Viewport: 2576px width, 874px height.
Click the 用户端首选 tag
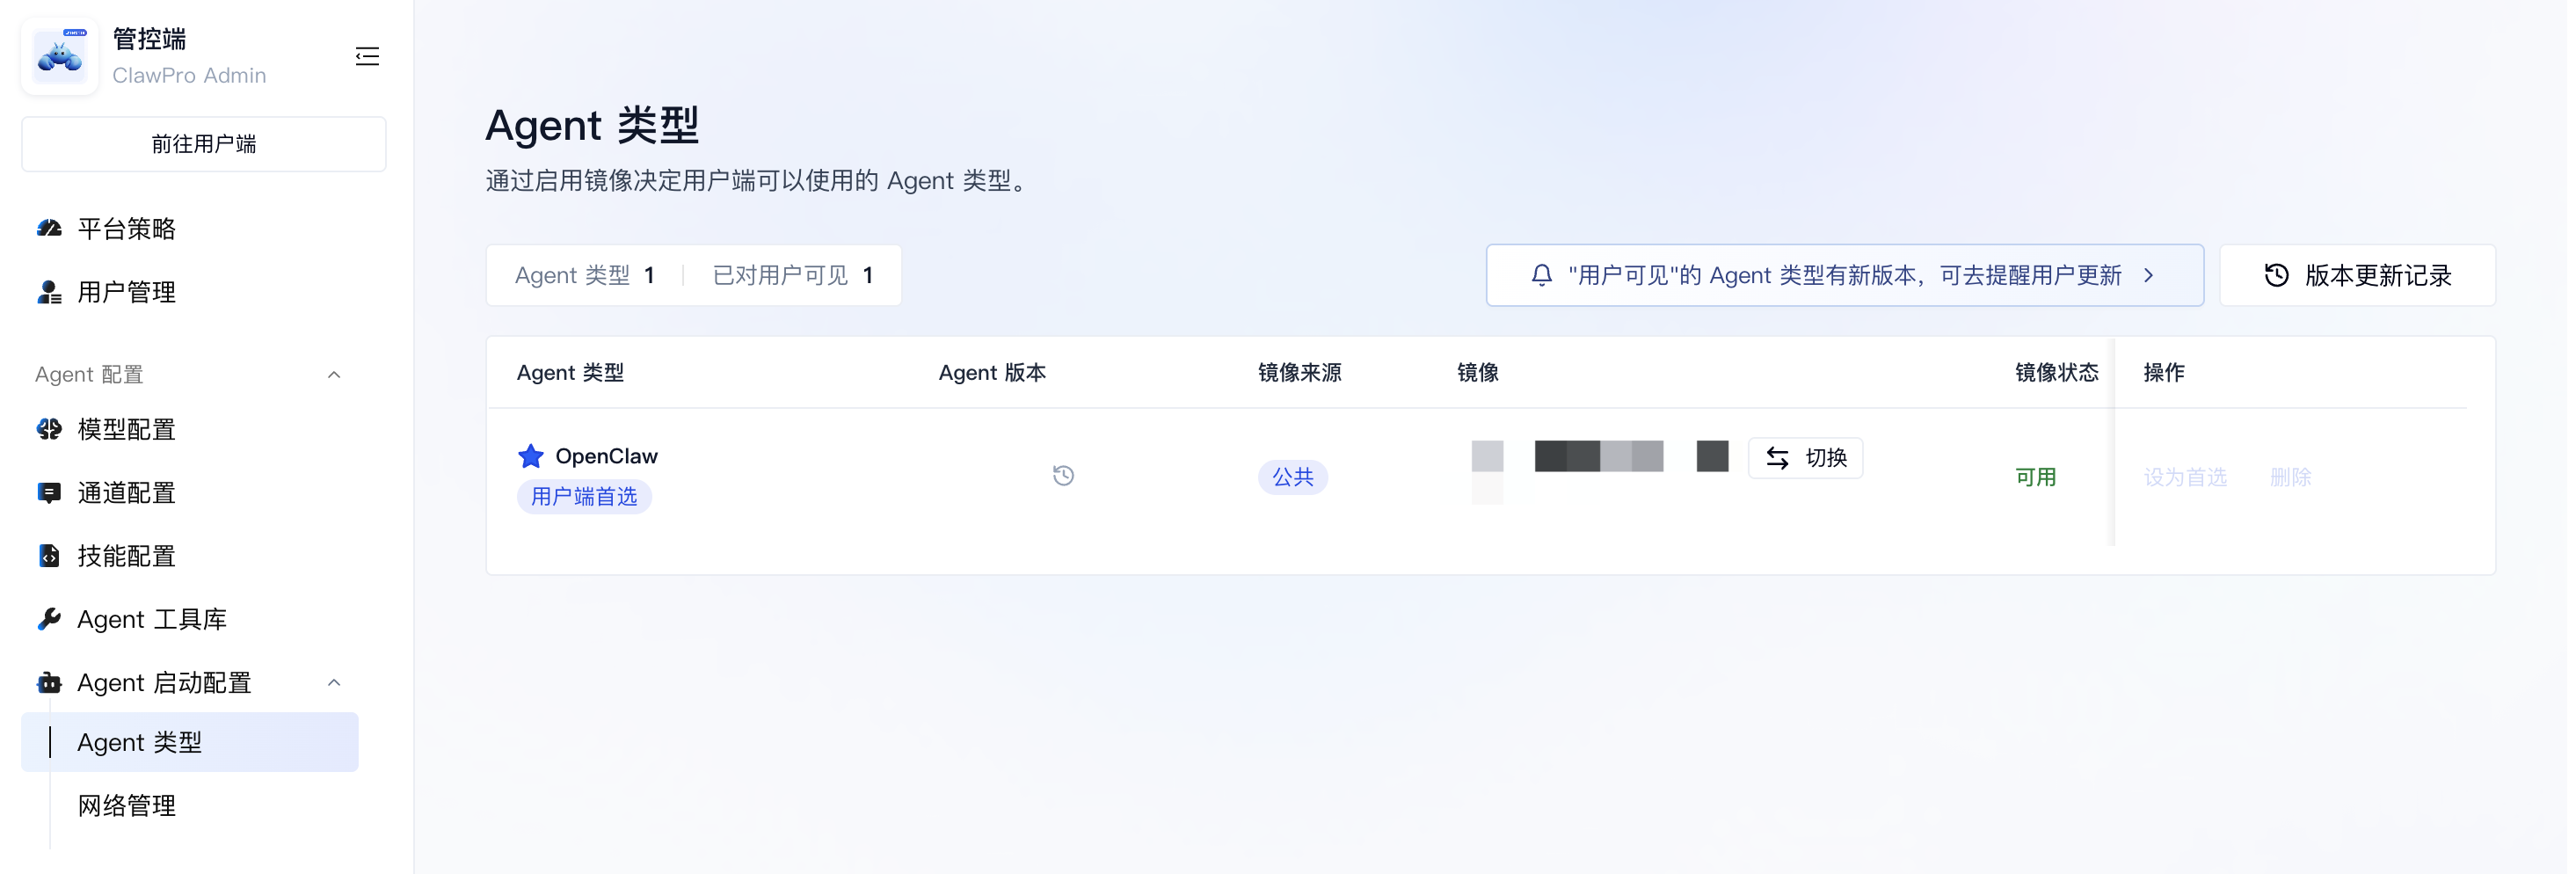584,497
